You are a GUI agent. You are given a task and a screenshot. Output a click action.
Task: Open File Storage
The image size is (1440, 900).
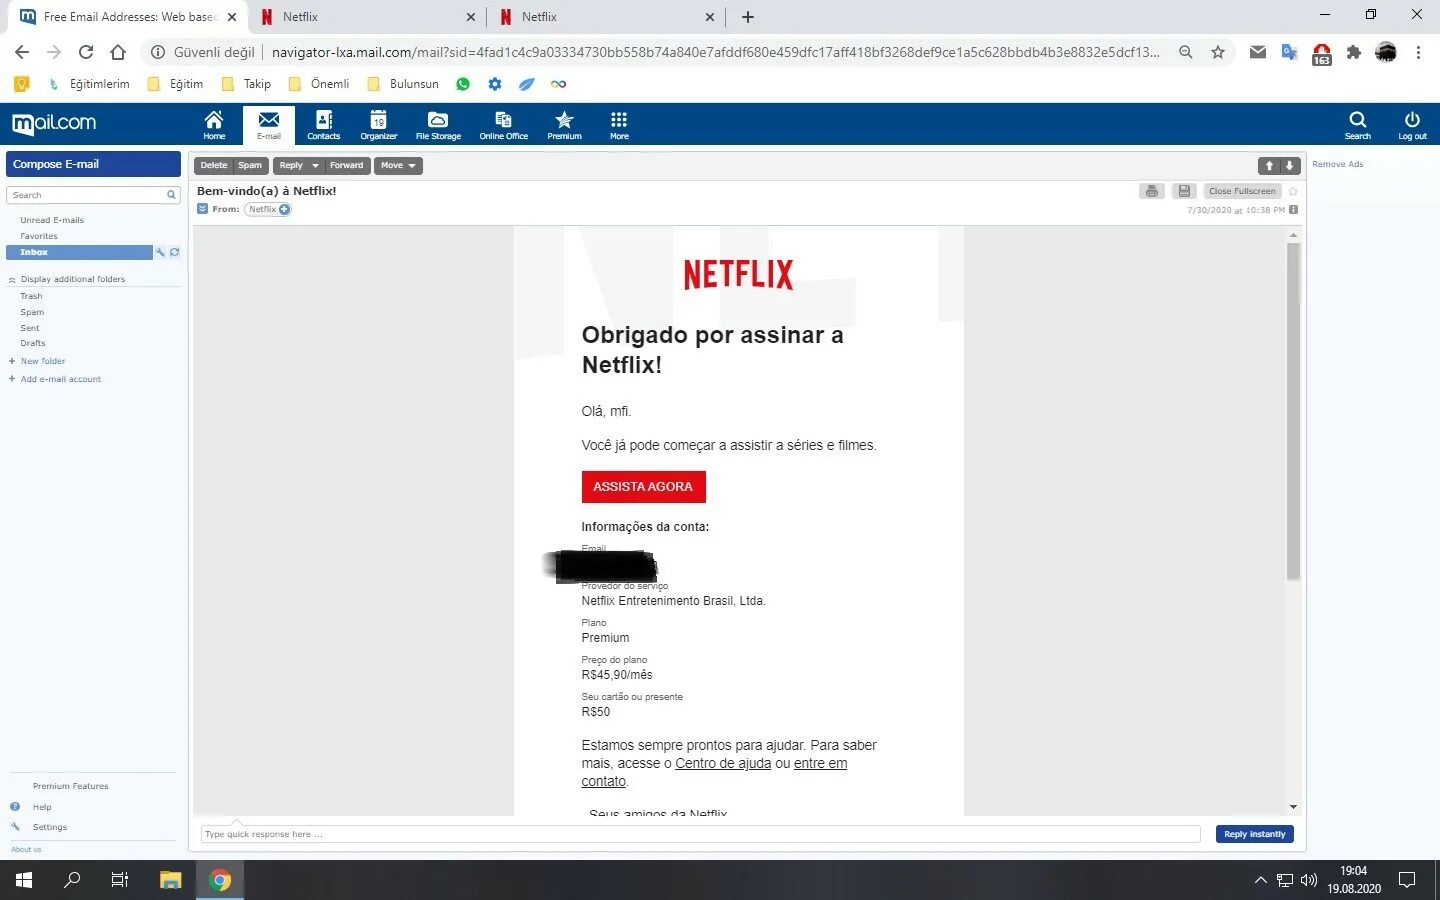pyautogui.click(x=438, y=125)
